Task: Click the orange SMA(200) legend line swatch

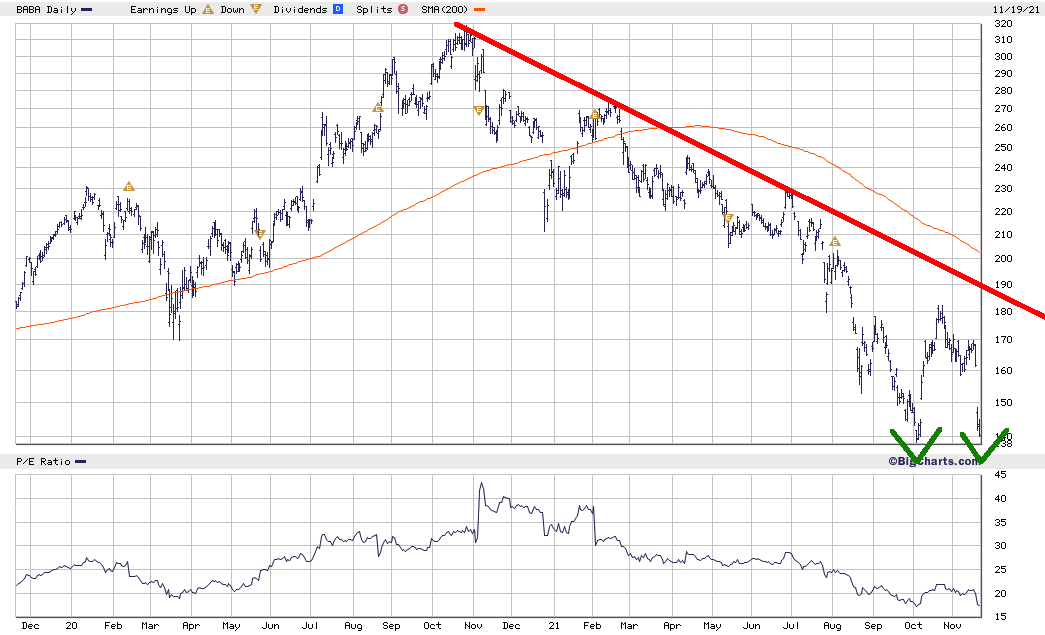Action: pyautogui.click(x=479, y=10)
